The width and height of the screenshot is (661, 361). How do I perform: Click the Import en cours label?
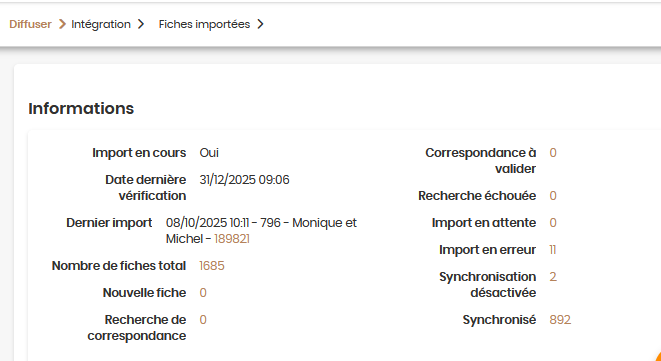[139, 153]
